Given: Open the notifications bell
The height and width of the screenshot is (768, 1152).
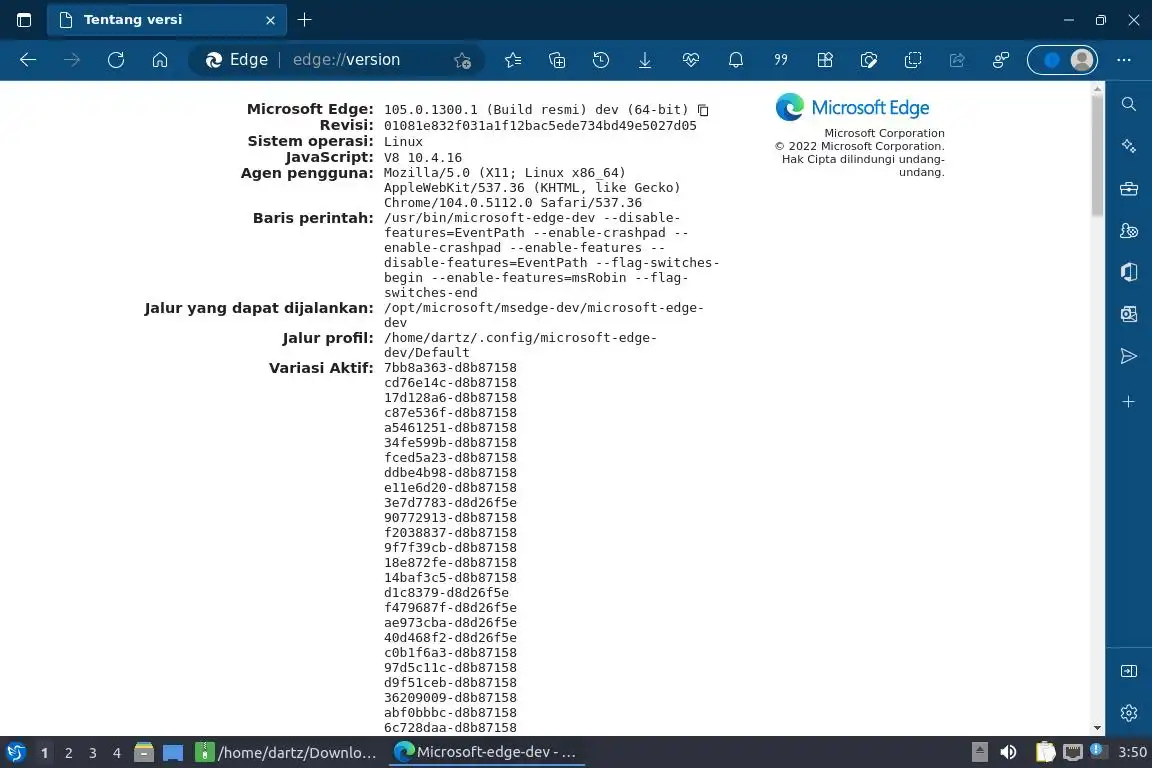Looking at the screenshot, I should coord(735,60).
